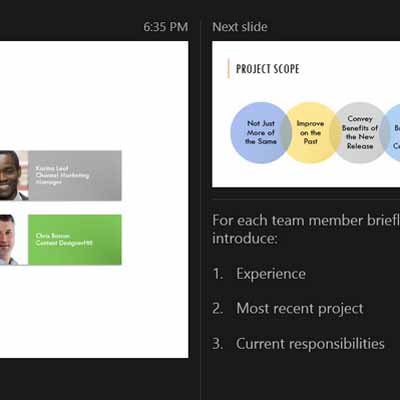Select the gray Convey Benefits circle
Screen dimensions: 400x400
point(359,132)
